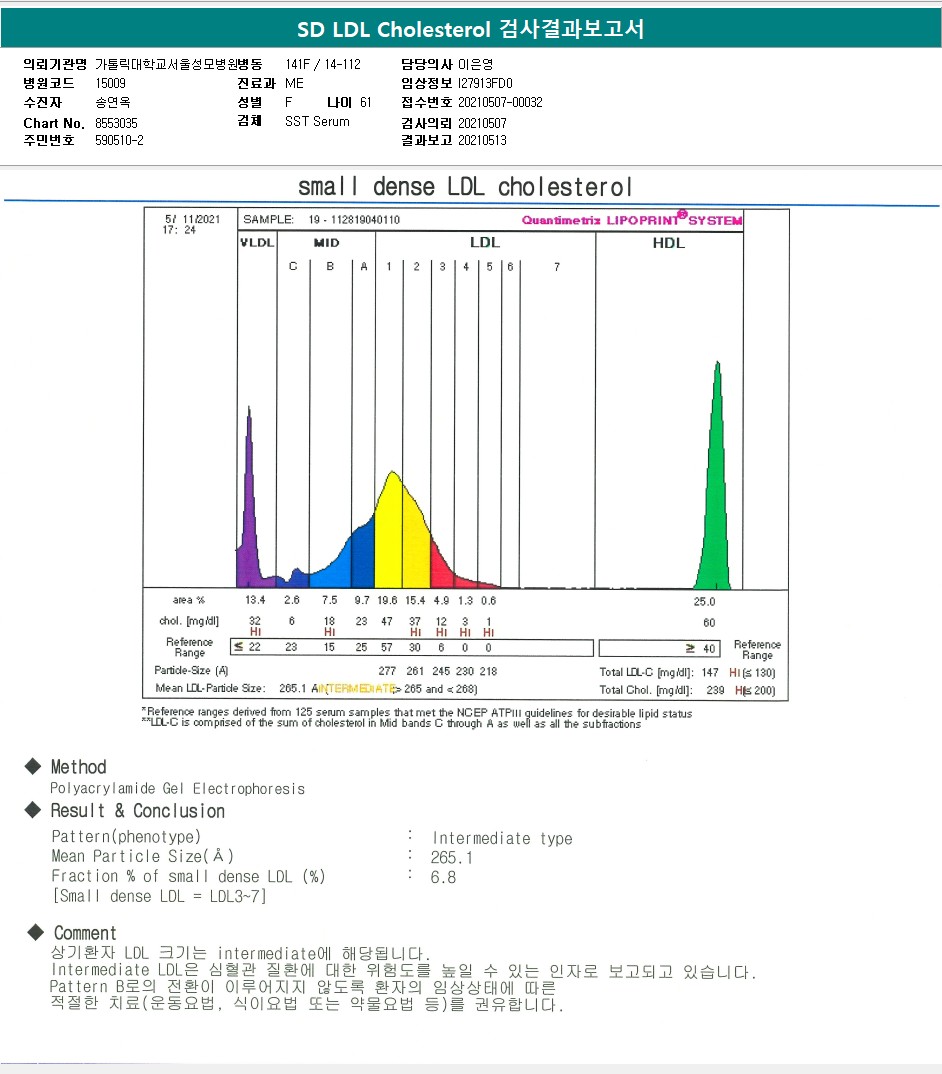Select the resident number 590510-2
This screenshot has height=1074, width=942.
pos(119,140)
